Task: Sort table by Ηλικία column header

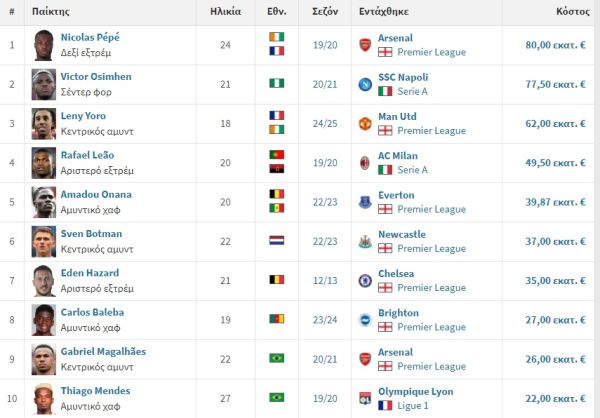Action: click(225, 12)
